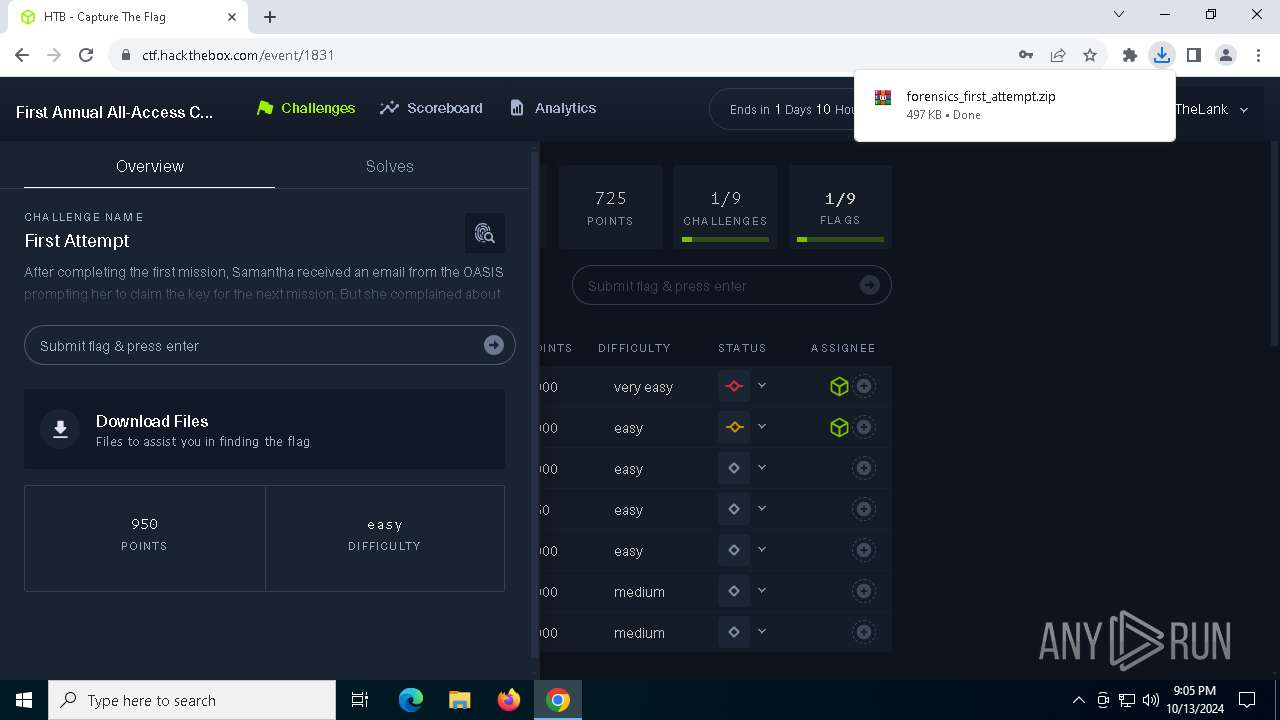Bookmark this page with the star icon
Screen dimensions: 1280x720
(x=1090, y=55)
